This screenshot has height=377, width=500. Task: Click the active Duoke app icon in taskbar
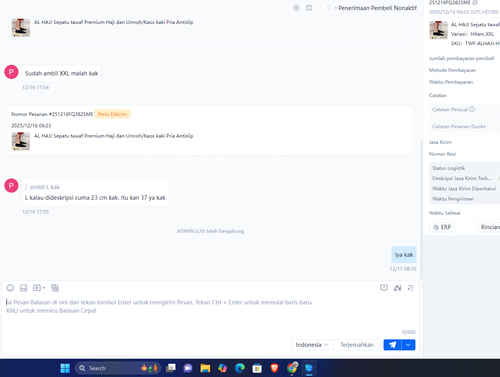[309, 368]
